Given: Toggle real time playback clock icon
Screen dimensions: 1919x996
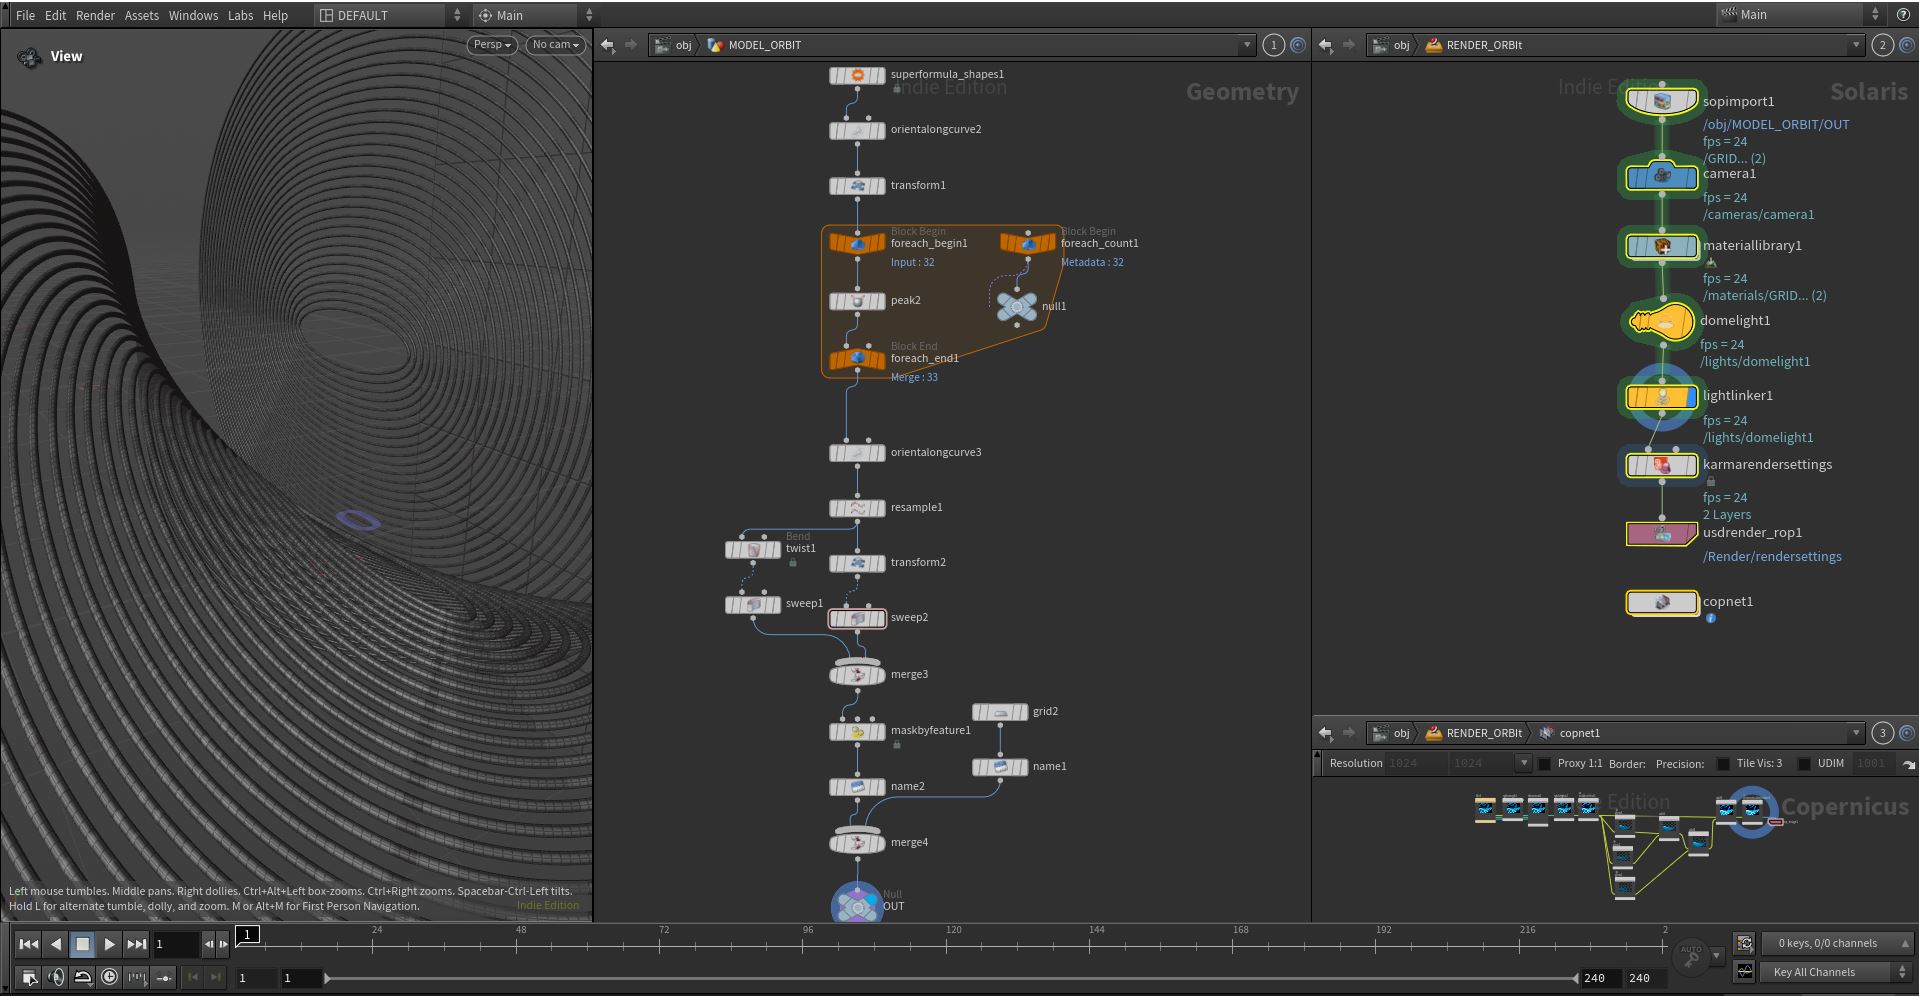Looking at the screenshot, I should [x=110, y=977].
